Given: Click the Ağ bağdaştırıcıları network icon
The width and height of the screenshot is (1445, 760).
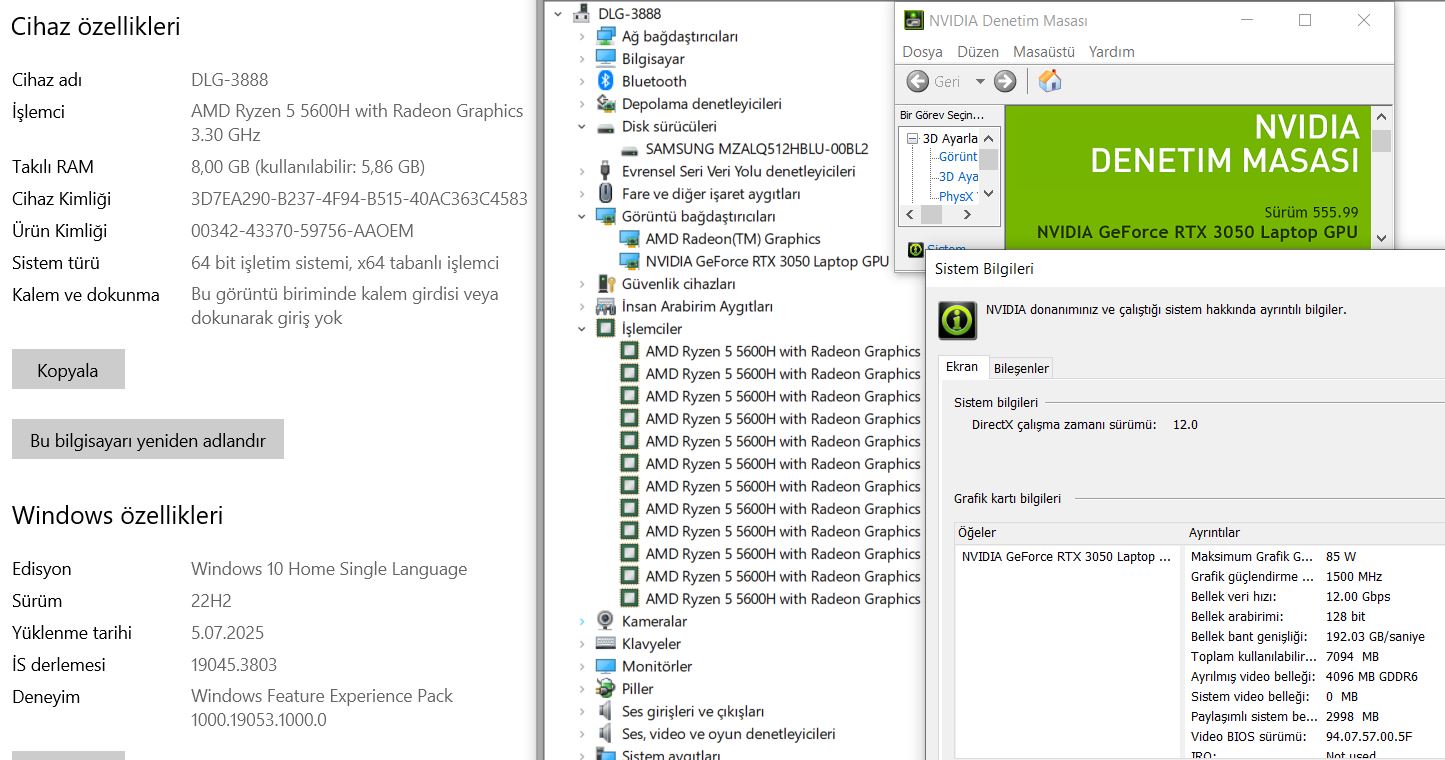Looking at the screenshot, I should [x=605, y=36].
